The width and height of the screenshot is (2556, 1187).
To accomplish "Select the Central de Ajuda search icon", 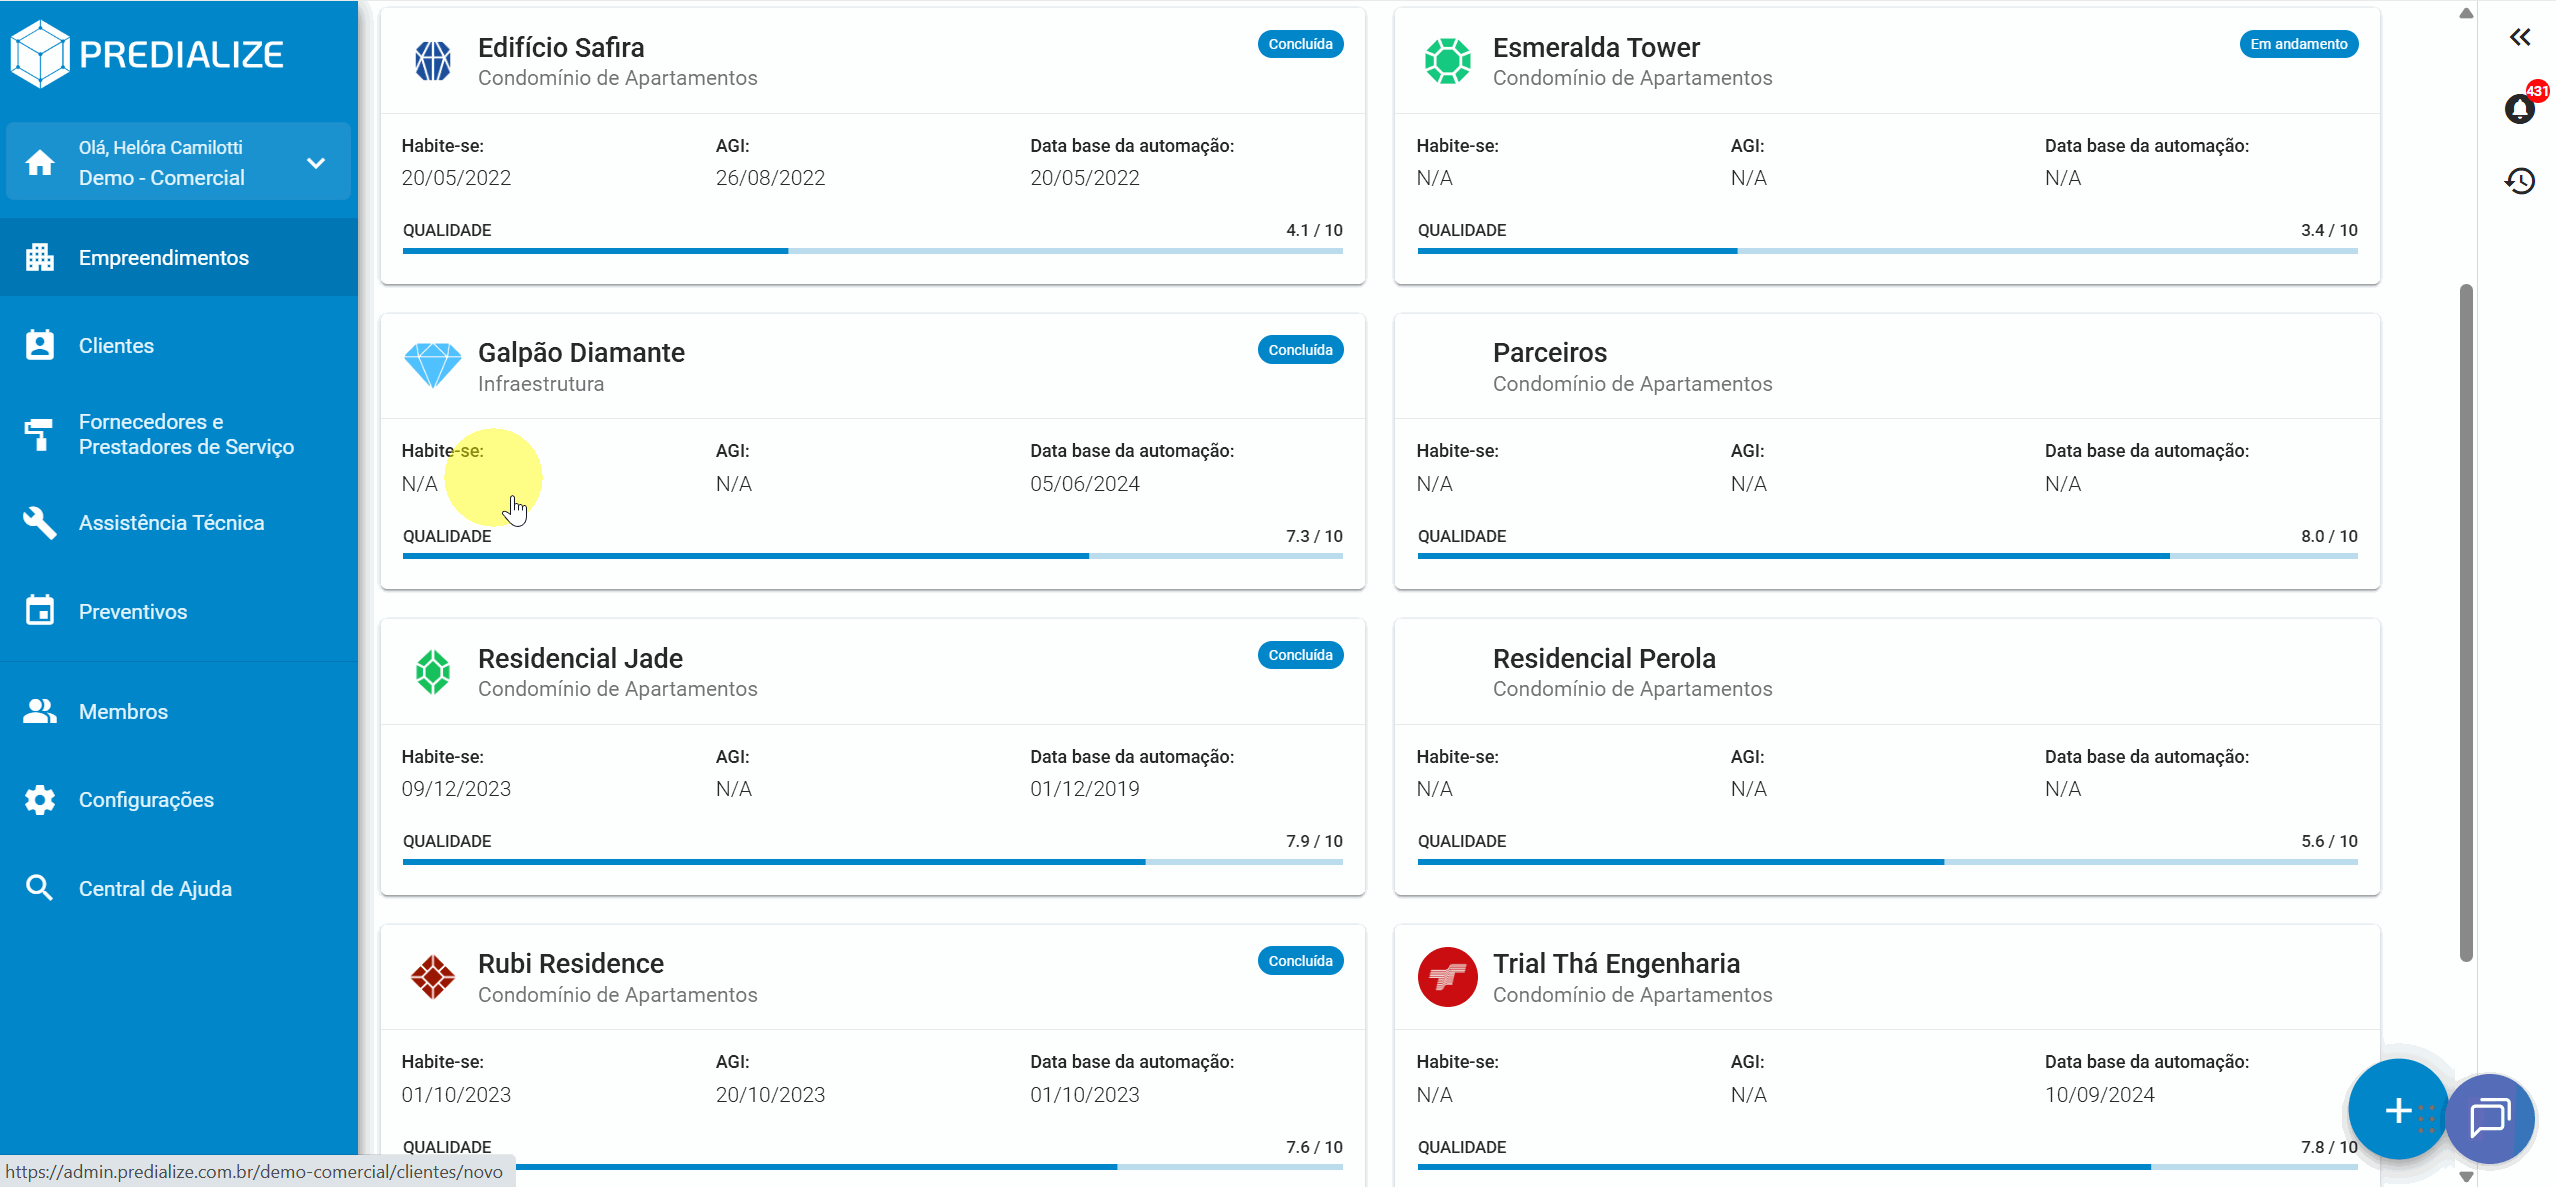I will pos(39,887).
